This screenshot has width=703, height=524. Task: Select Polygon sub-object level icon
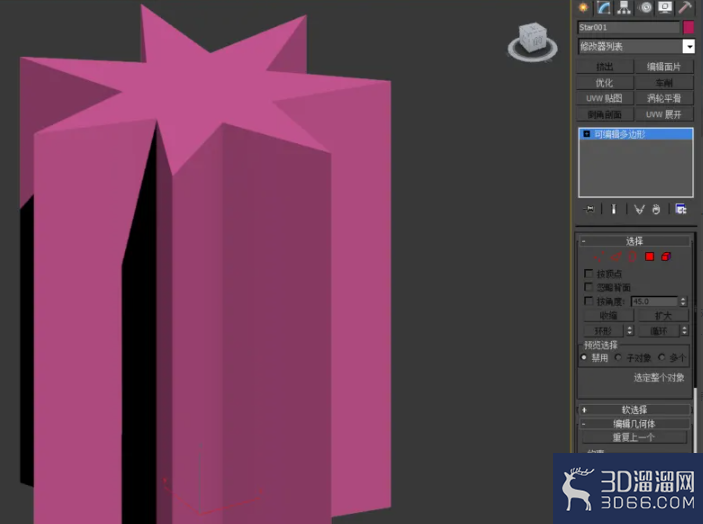tap(649, 256)
